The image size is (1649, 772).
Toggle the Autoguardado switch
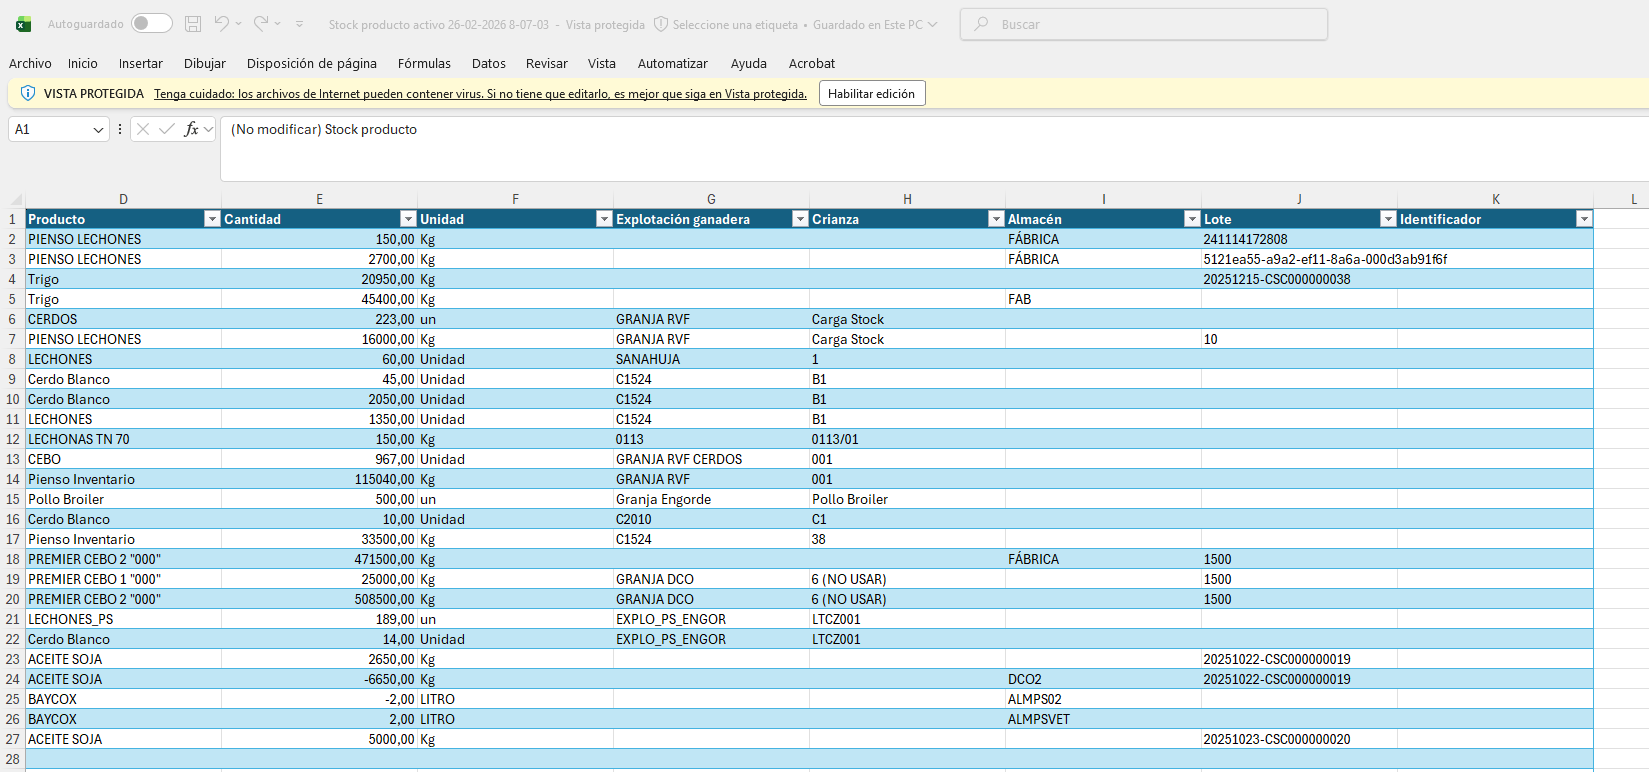152,24
